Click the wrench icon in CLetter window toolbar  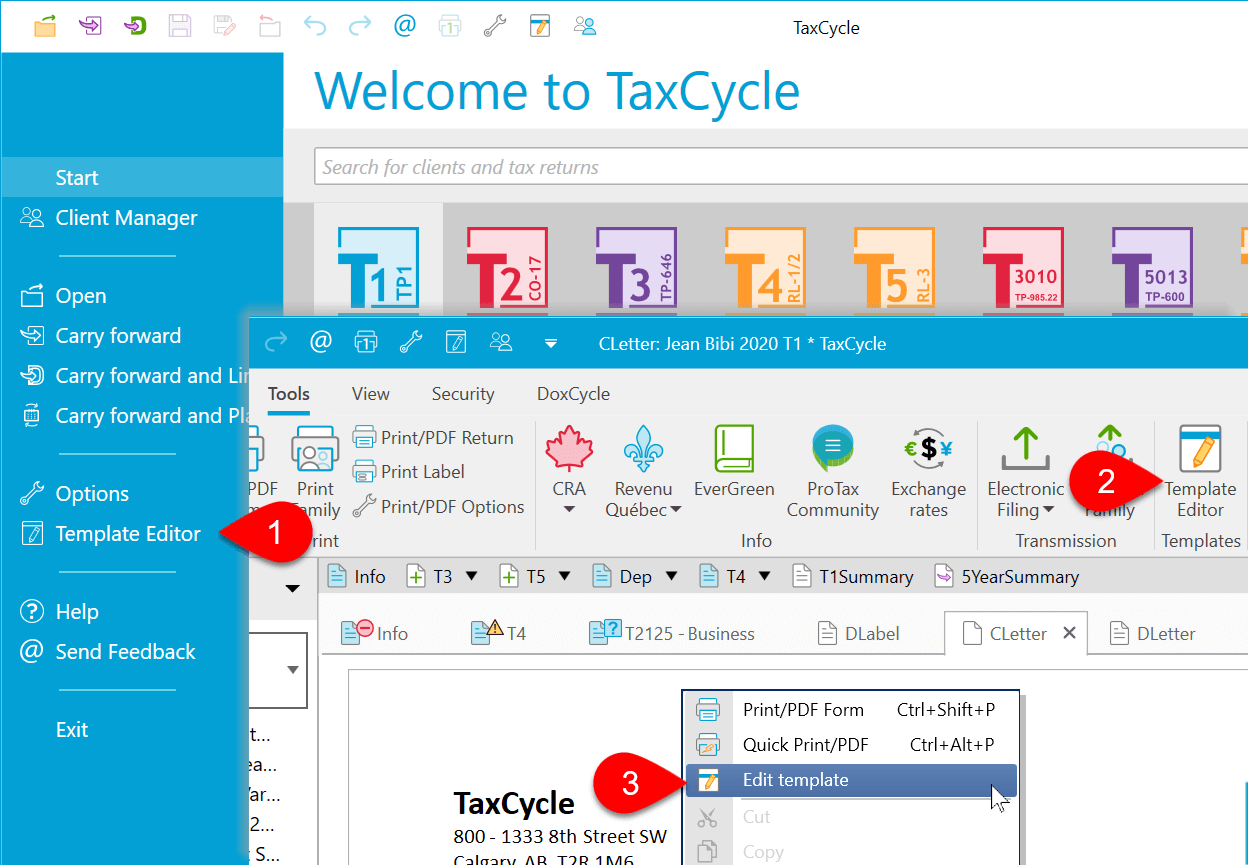(x=410, y=343)
